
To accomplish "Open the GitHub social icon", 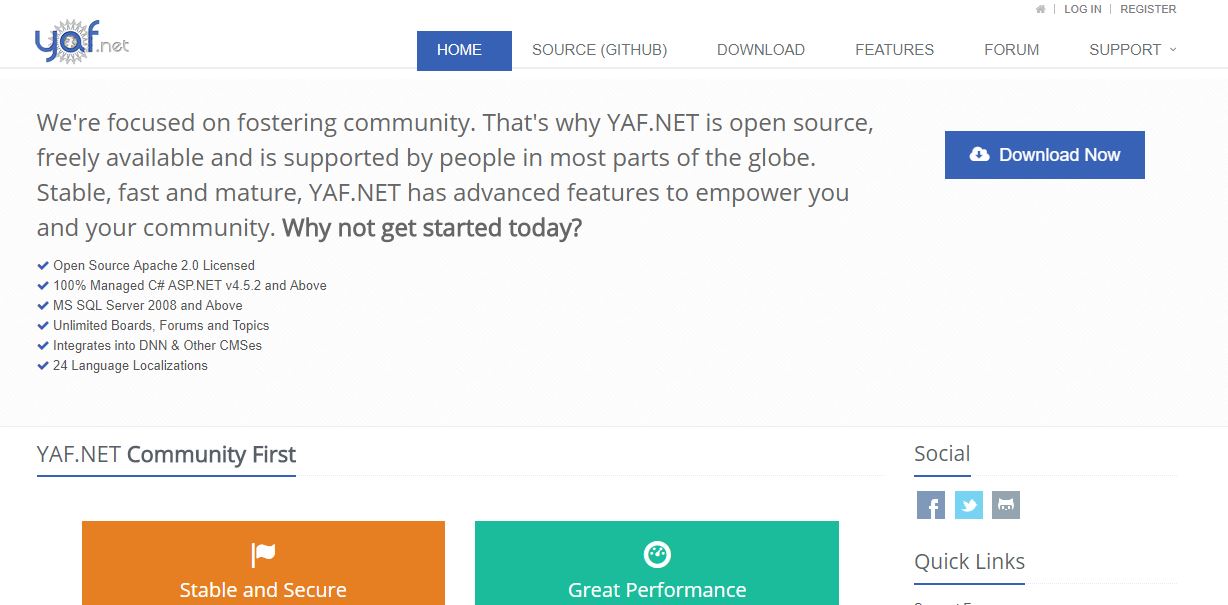I will click(1006, 505).
